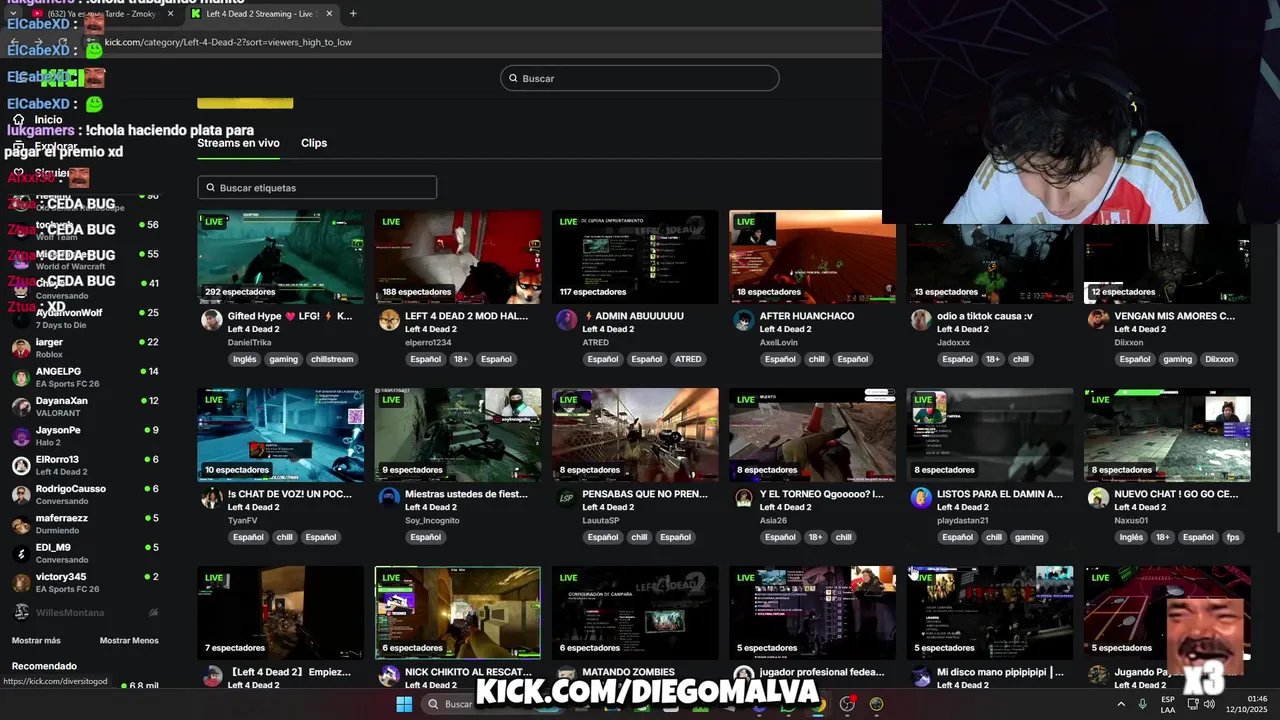The height and width of the screenshot is (720, 1280).
Task: Switch to the Clips tab
Action: coord(314,143)
